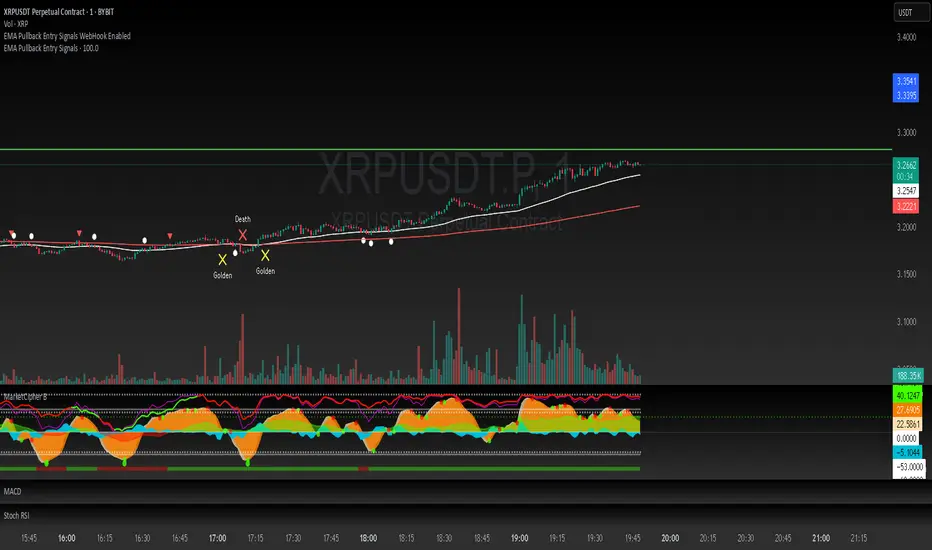This screenshot has height=550, width=932.
Task: Click the yellow Golden cross just after 17:00
Action: point(222,259)
